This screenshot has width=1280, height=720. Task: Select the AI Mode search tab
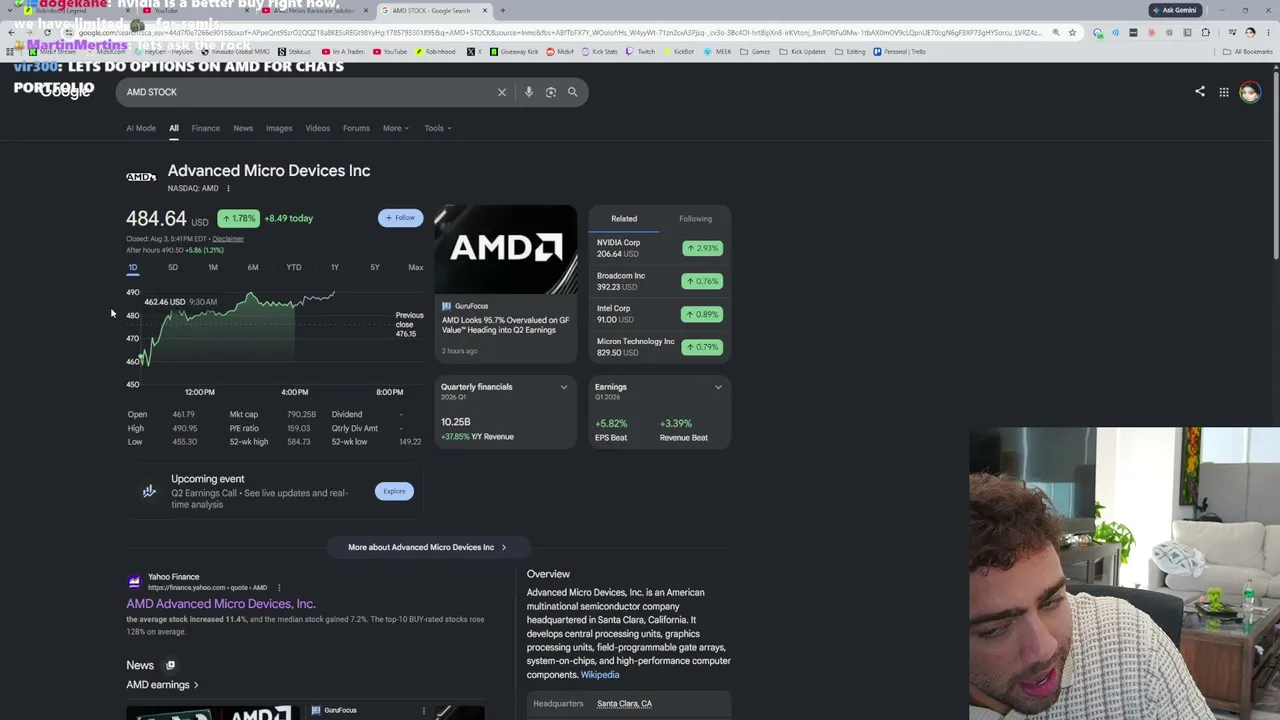coord(141,128)
